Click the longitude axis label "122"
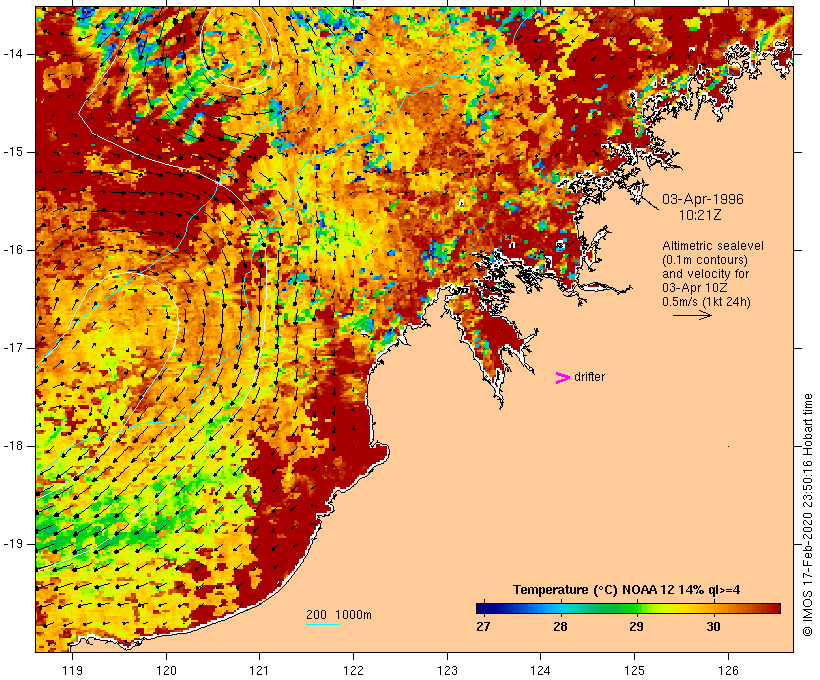This screenshot has height=680, width=820. click(x=354, y=670)
